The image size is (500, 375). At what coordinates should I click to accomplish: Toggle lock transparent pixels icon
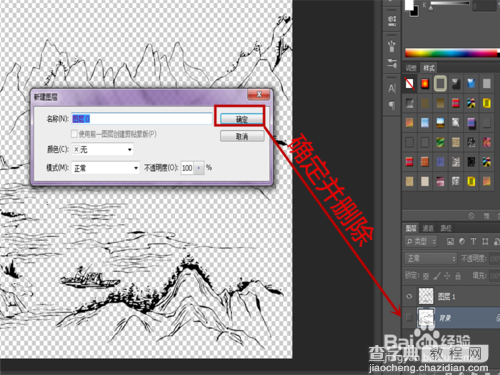(x=426, y=276)
